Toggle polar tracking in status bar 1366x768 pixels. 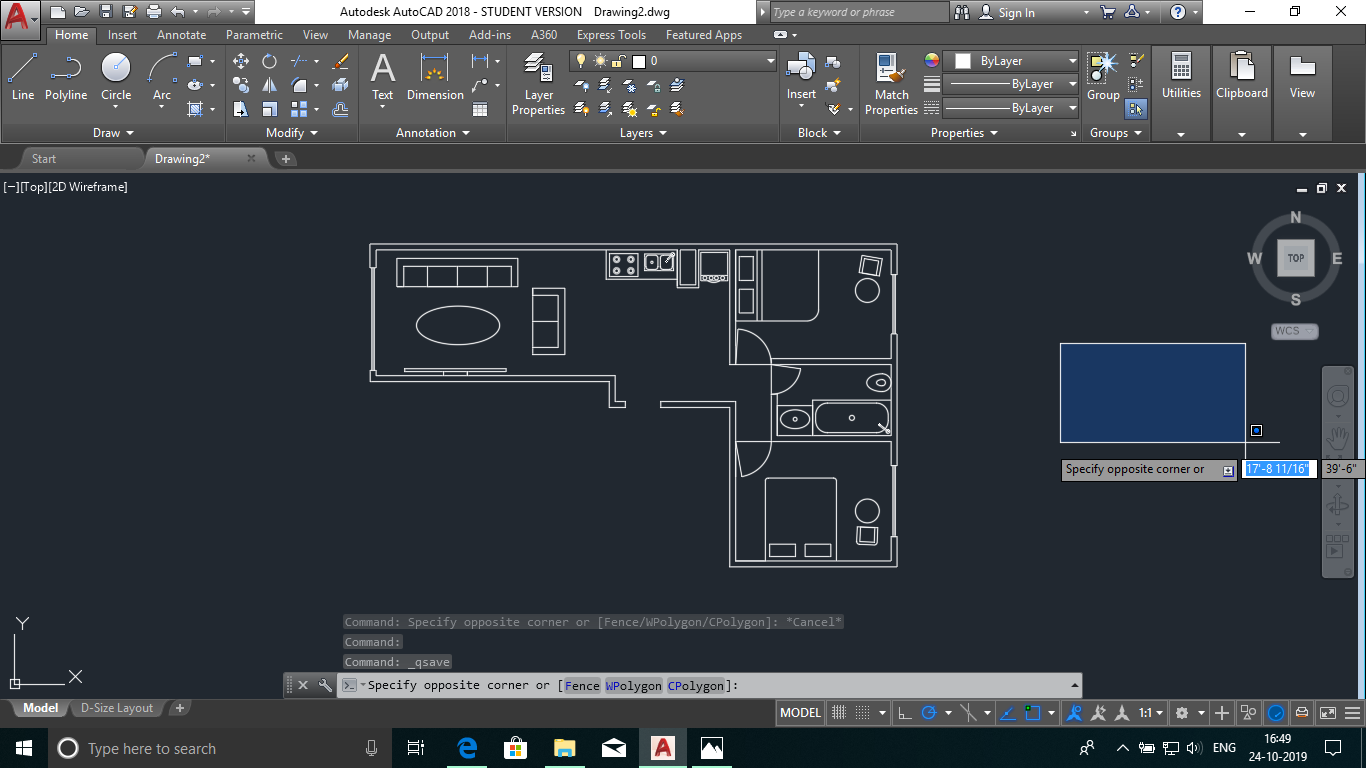pyautogui.click(x=929, y=713)
